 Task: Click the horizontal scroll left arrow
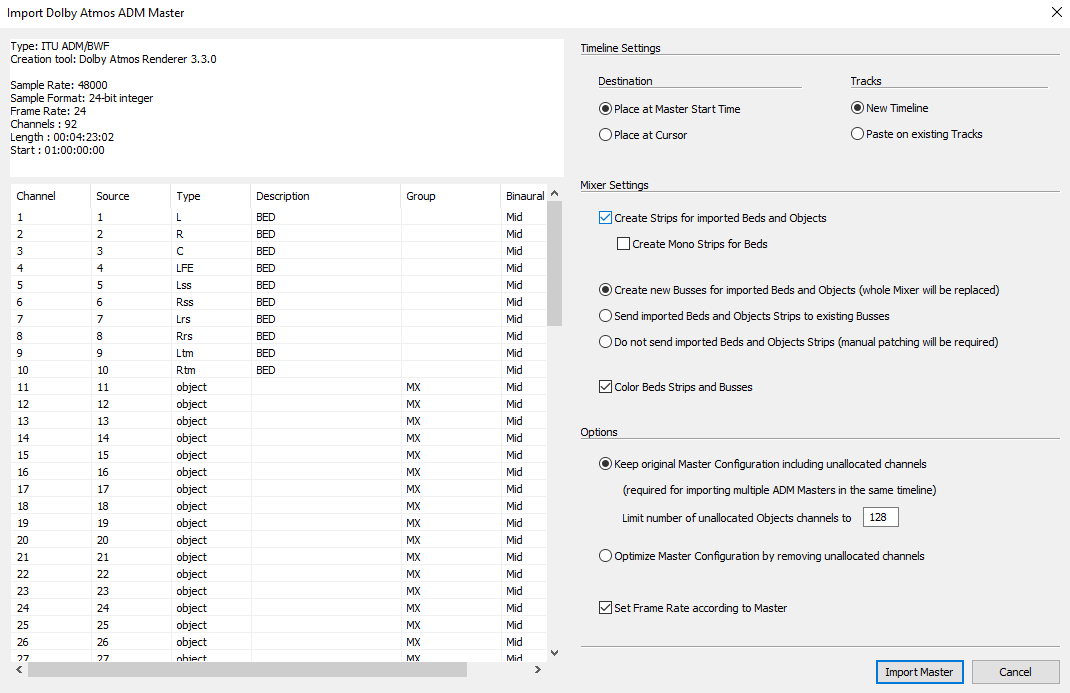[x=19, y=670]
